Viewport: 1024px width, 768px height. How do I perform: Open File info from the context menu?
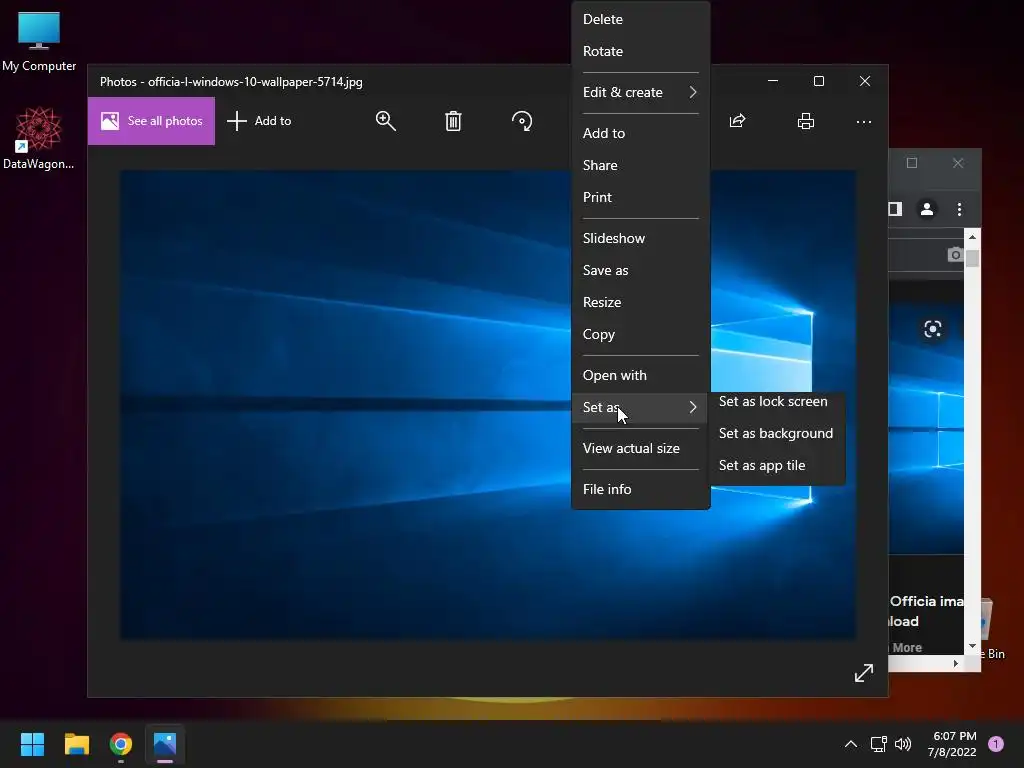point(641,489)
